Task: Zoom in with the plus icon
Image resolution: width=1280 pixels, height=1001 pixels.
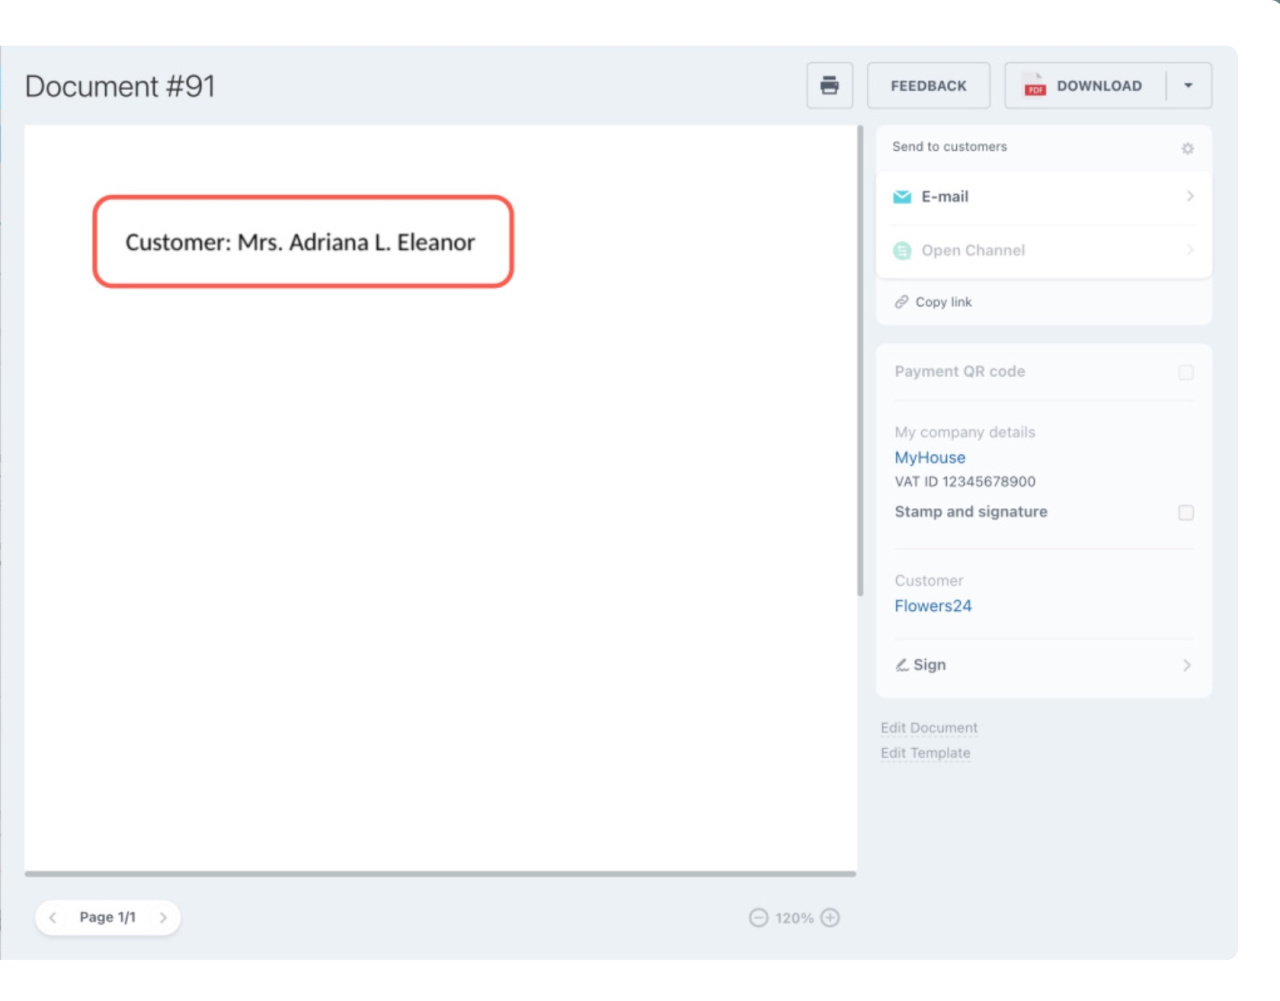Action: (x=830, y=918)
